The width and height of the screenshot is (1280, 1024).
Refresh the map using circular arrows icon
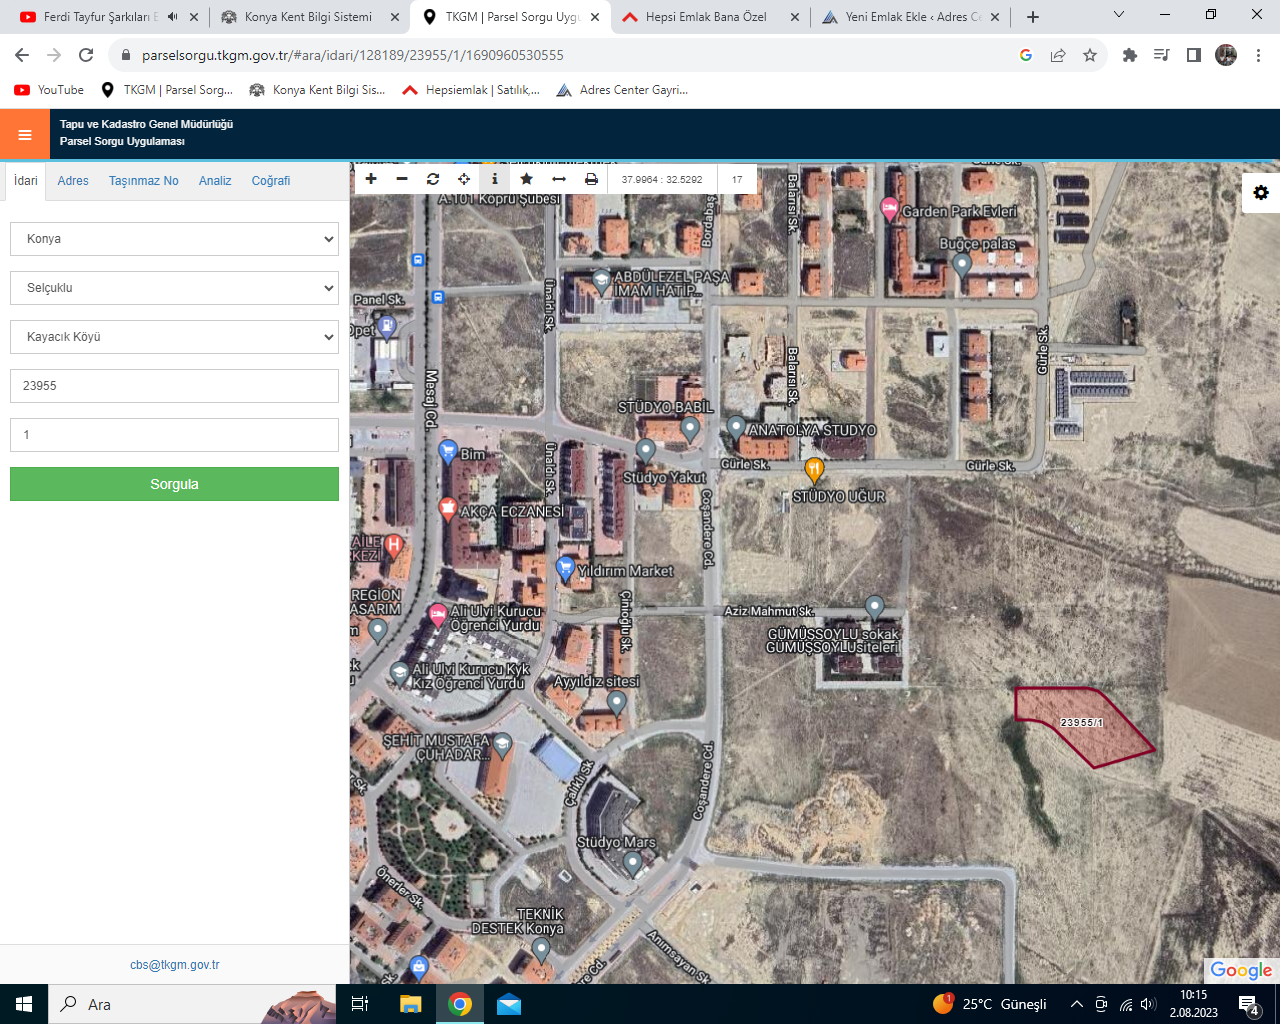[x=433, y=179]
